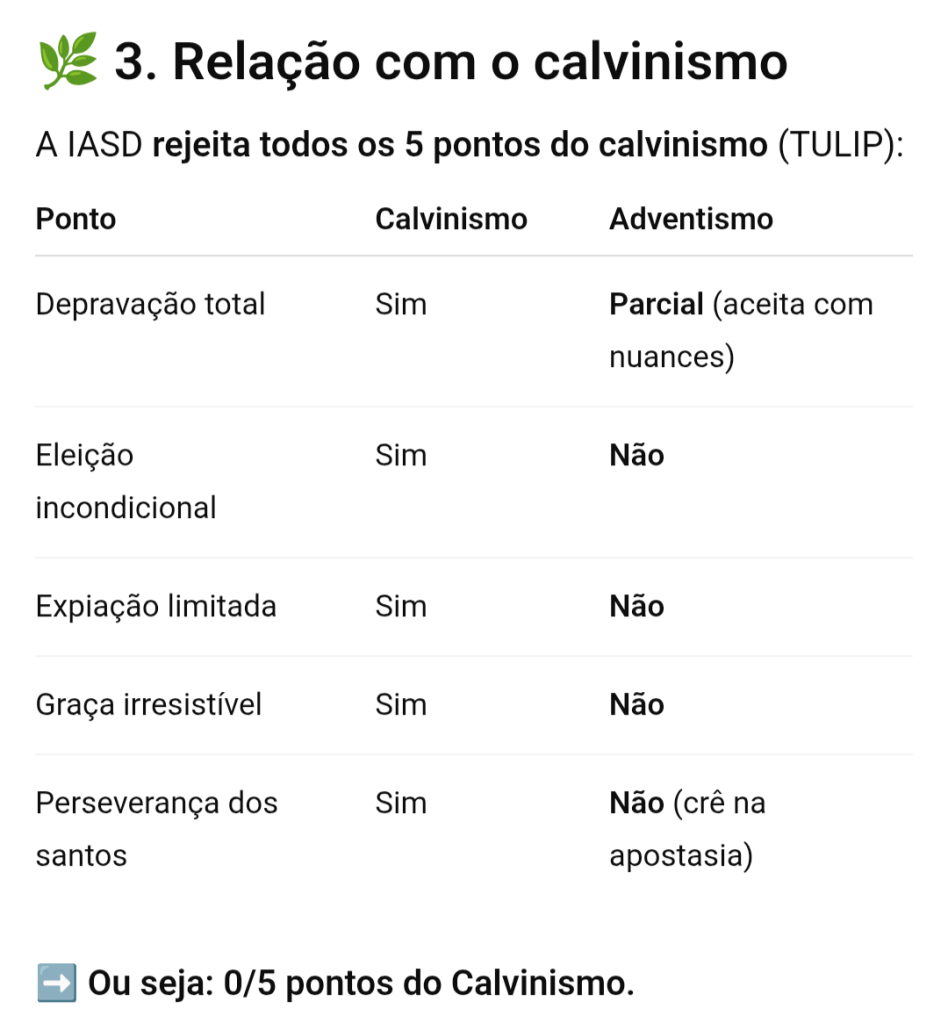The width and height of the screenshot is (948, 1023).
Task: Click the blue right-arrow emoji icon
Action: pyautogui.click(x=56, y=983)
